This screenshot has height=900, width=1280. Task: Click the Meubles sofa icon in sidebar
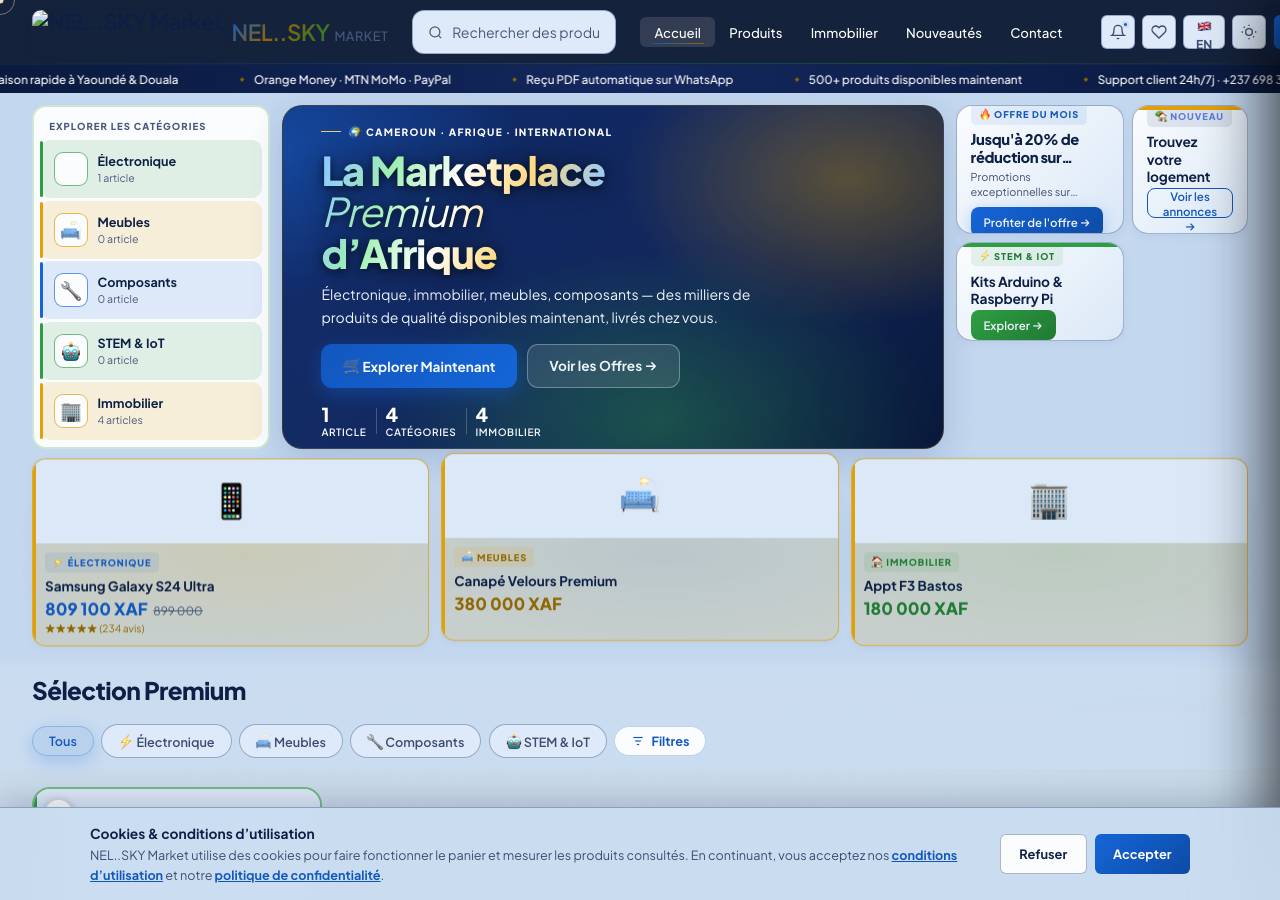tap(71, 230)
